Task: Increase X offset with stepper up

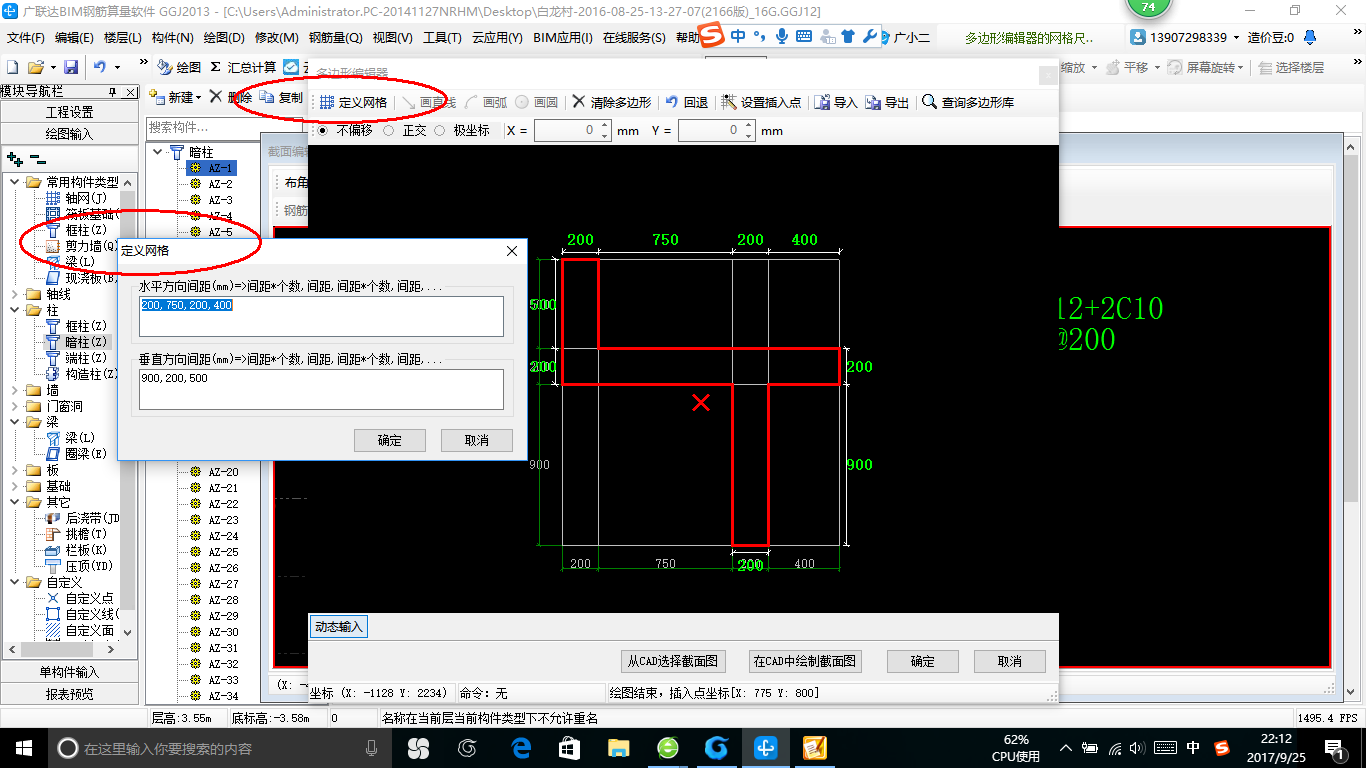Action: tap(604, 126)
